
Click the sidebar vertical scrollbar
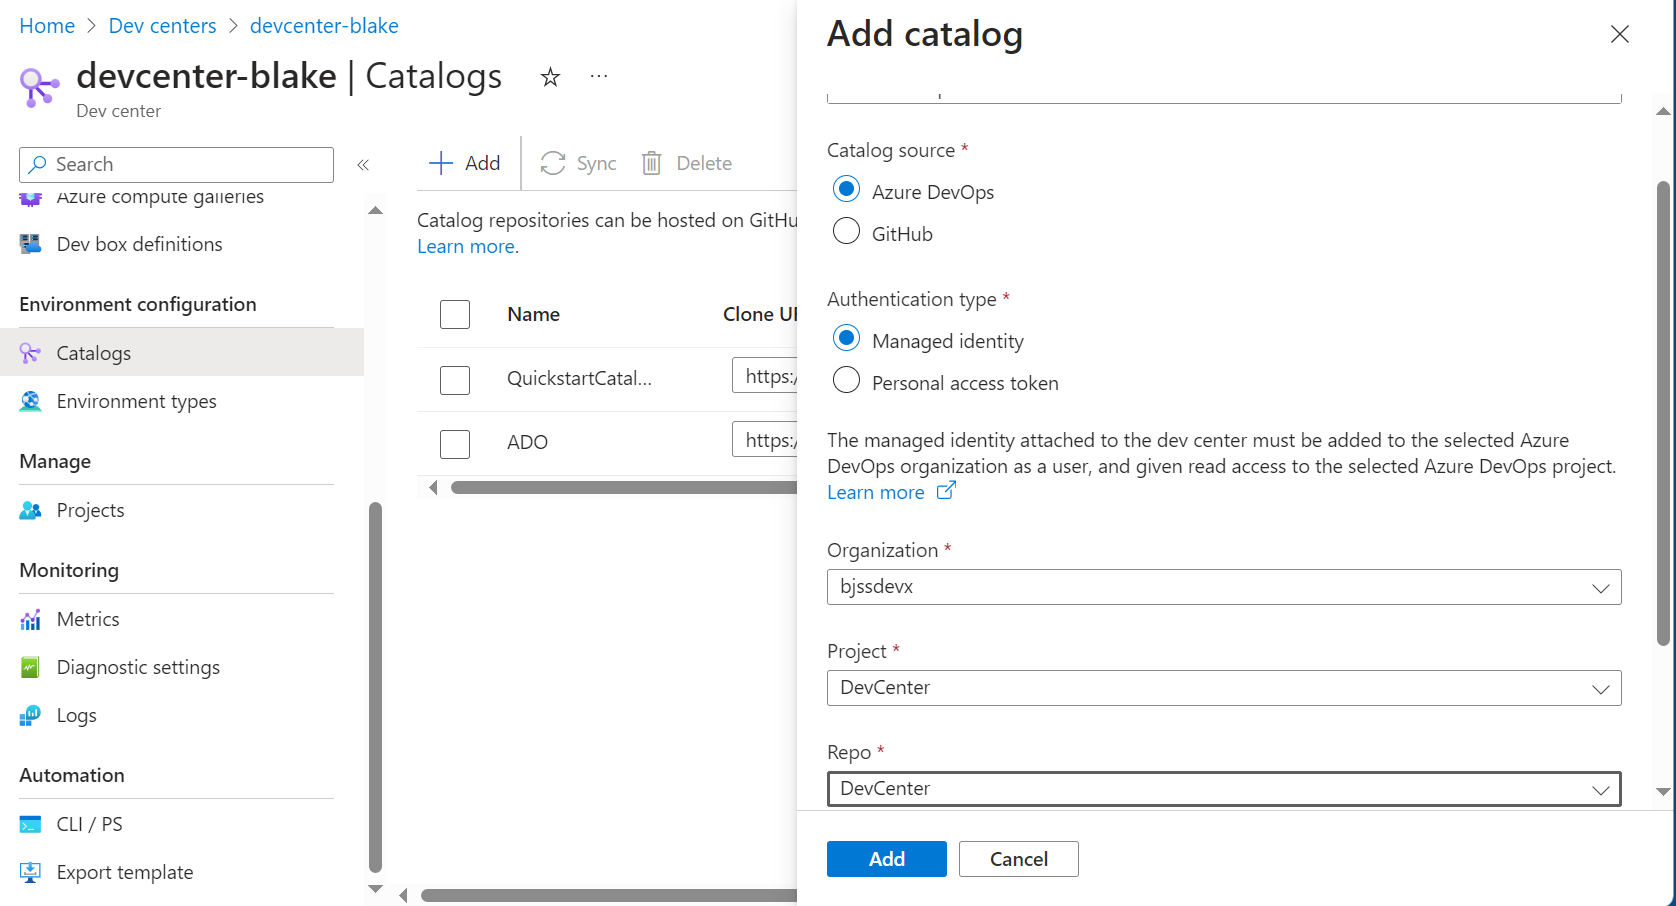pyautogui.click(x=376, y=686)
